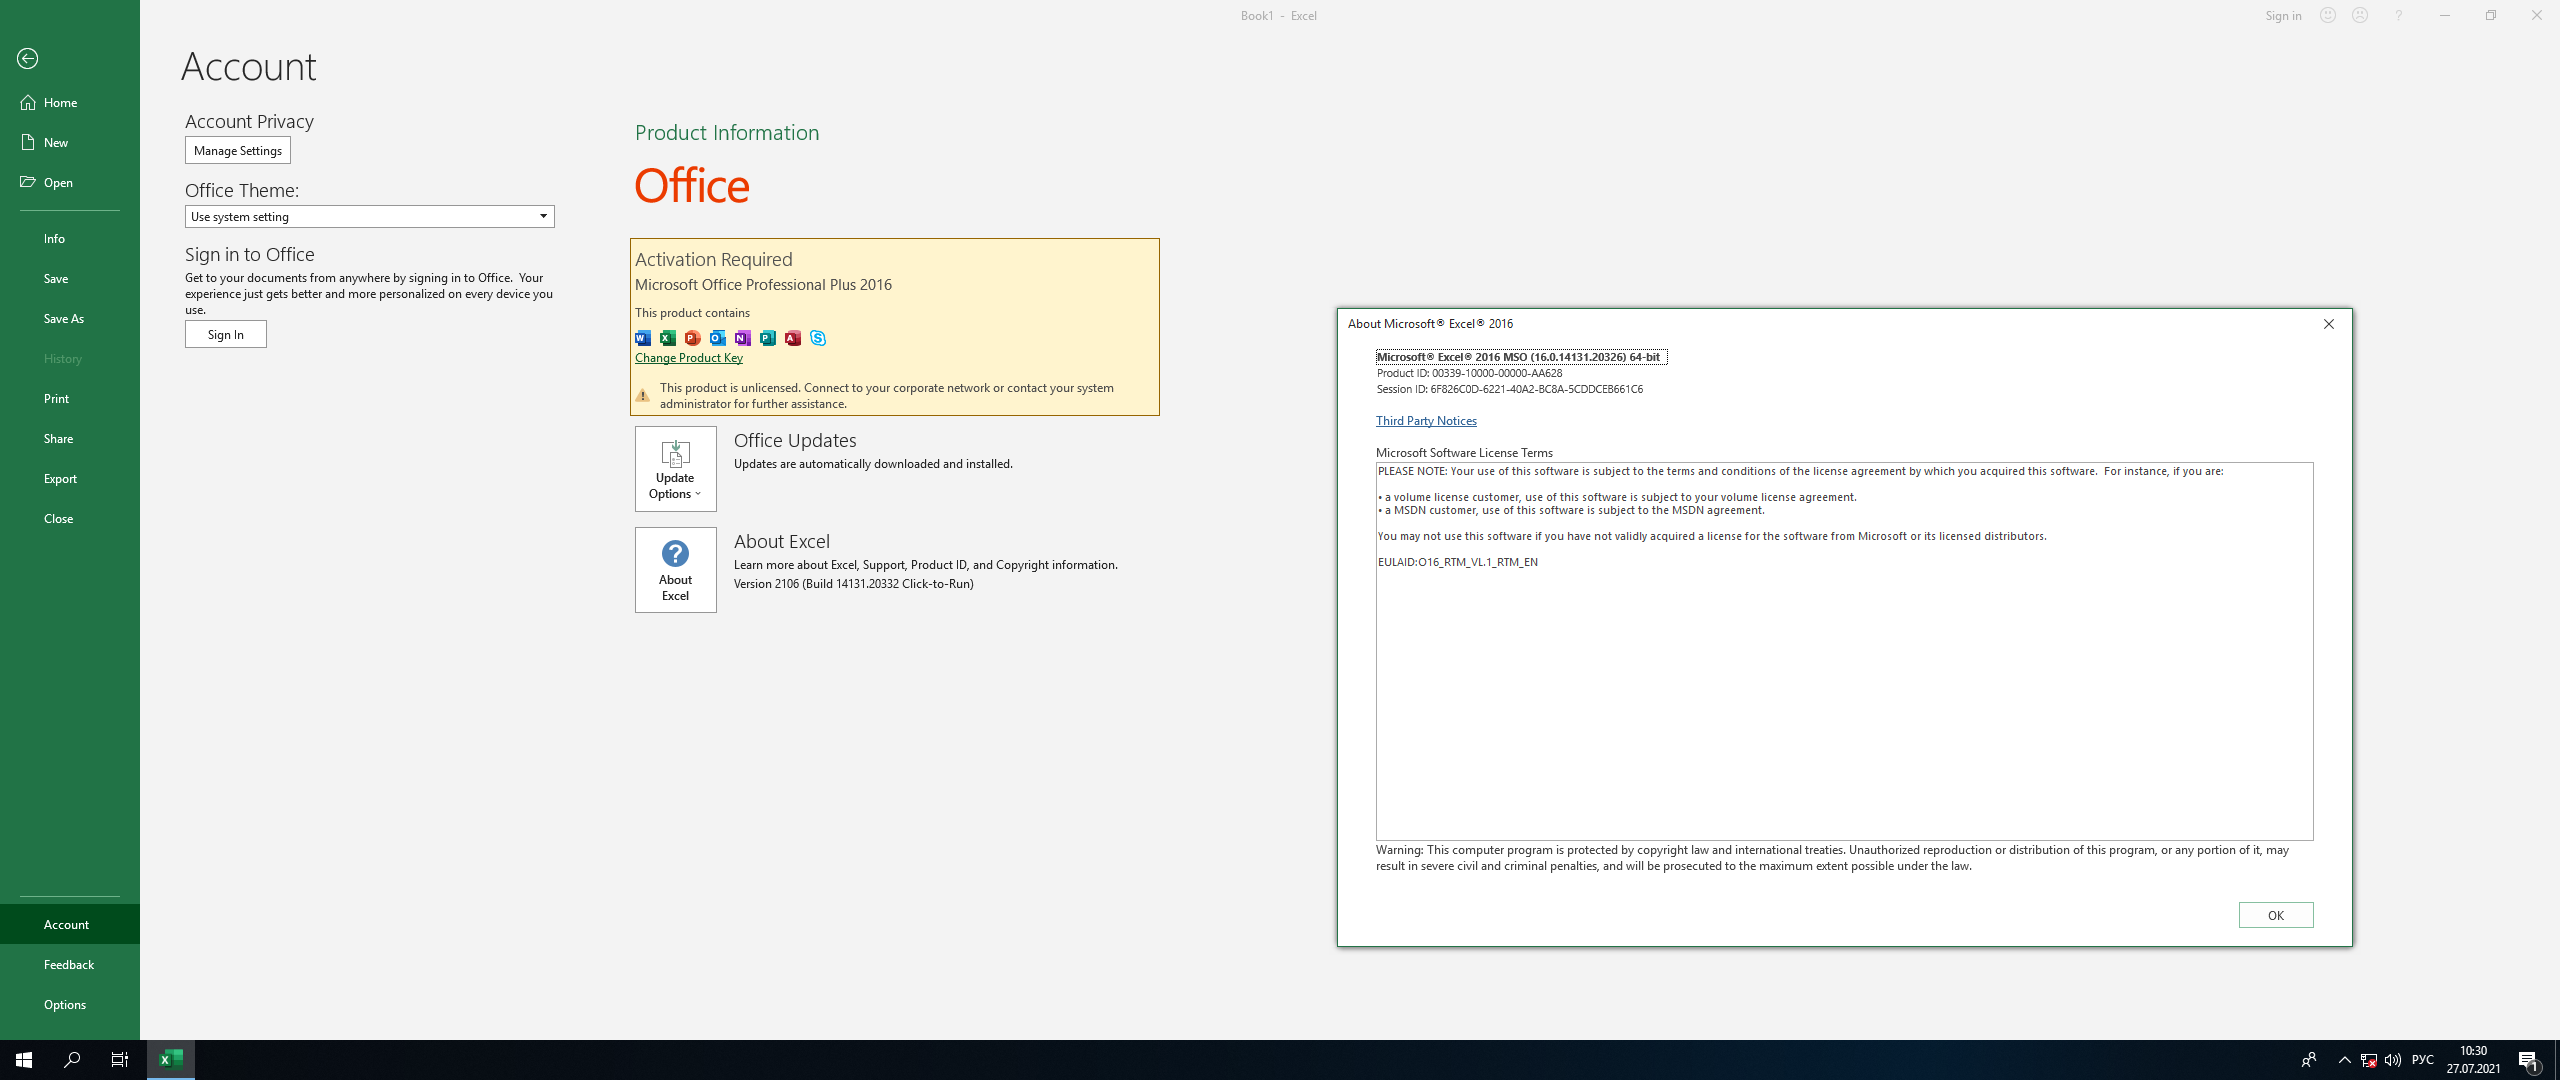Click the Product ID text line
The image size is (2560, 1080).
pyautogui.click(x=1469, y=373)
